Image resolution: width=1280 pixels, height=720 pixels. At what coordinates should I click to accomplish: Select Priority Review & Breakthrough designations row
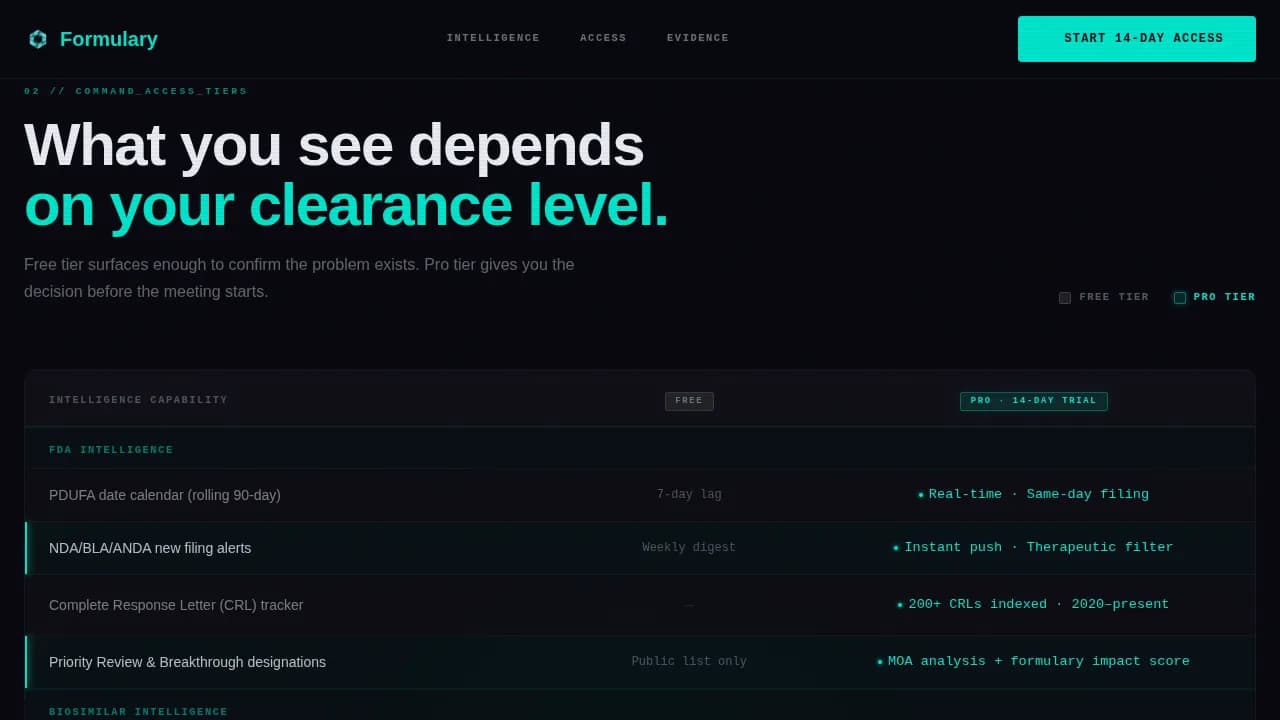640,662
